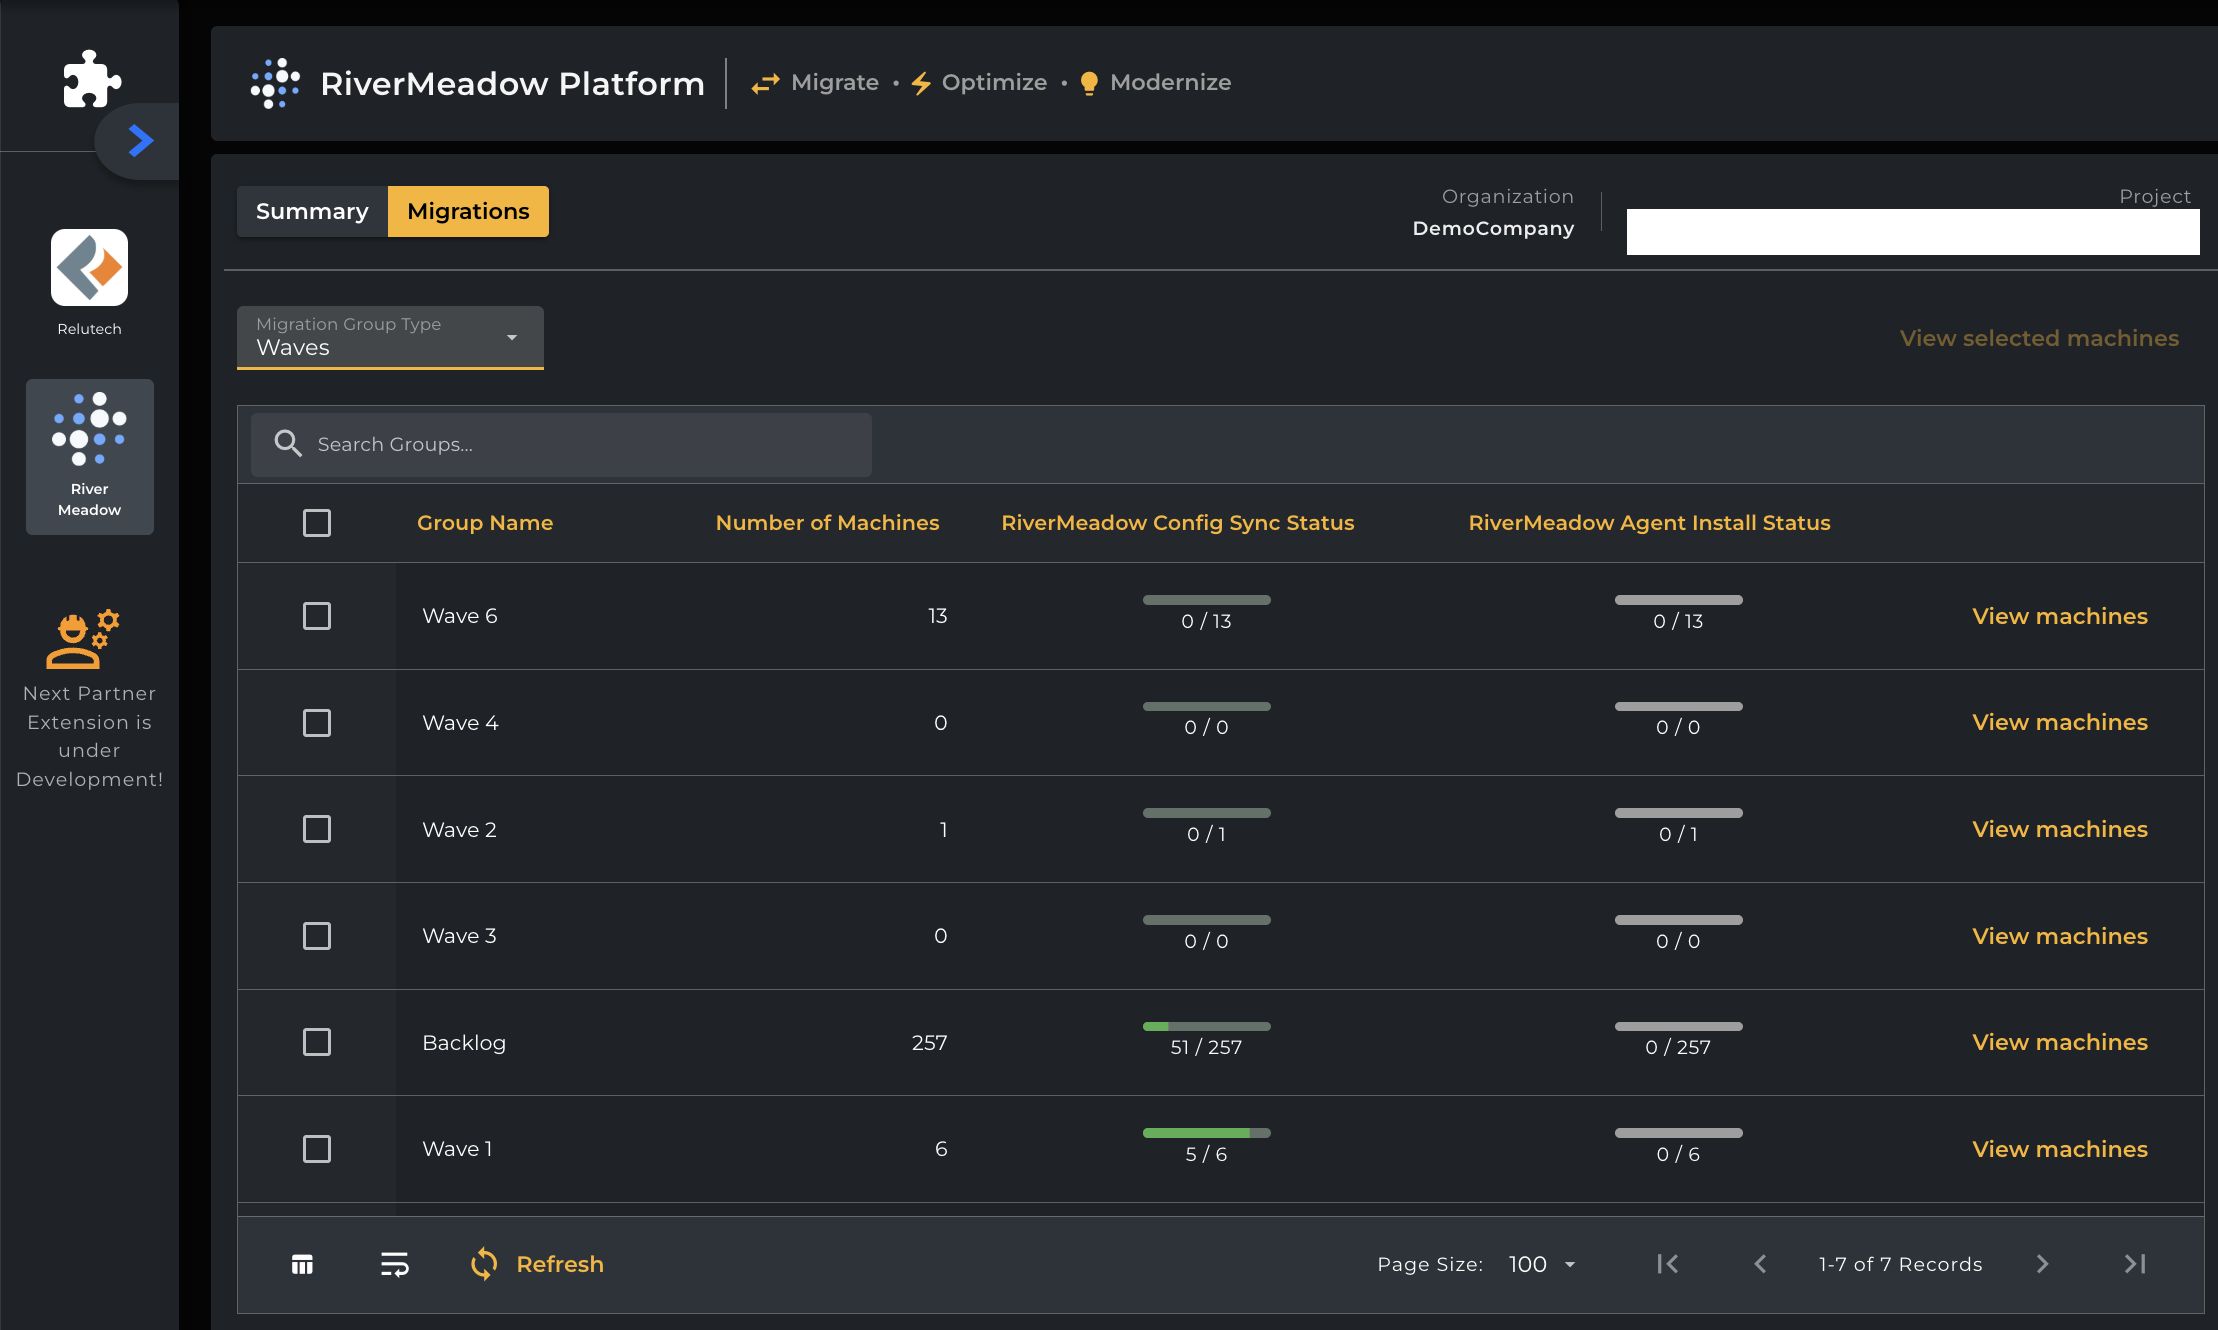
Task: Go to first page icon
Action: pyautogui.click(x=1667, y=1264)
